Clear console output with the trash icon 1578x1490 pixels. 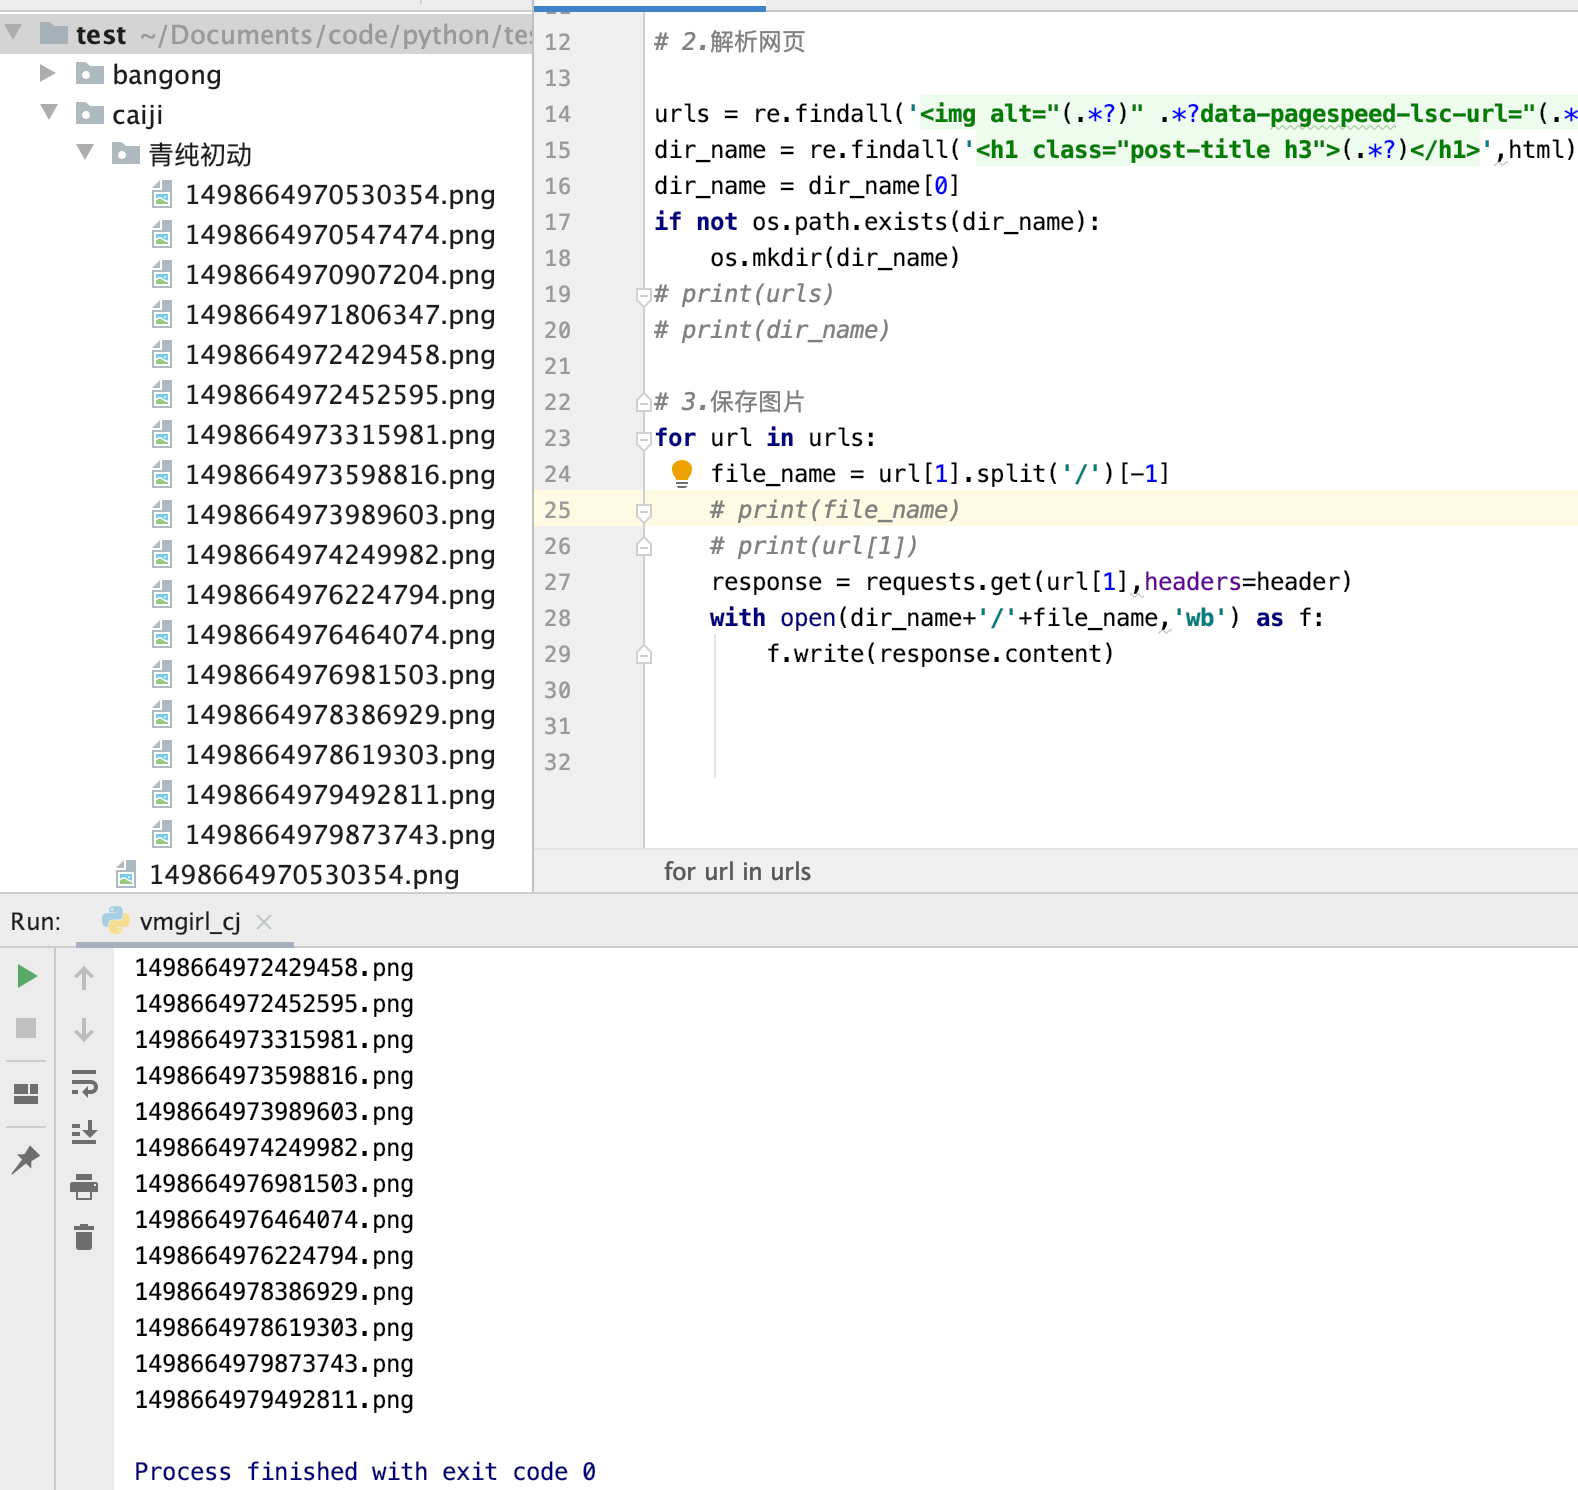[x=84, y=1237]
